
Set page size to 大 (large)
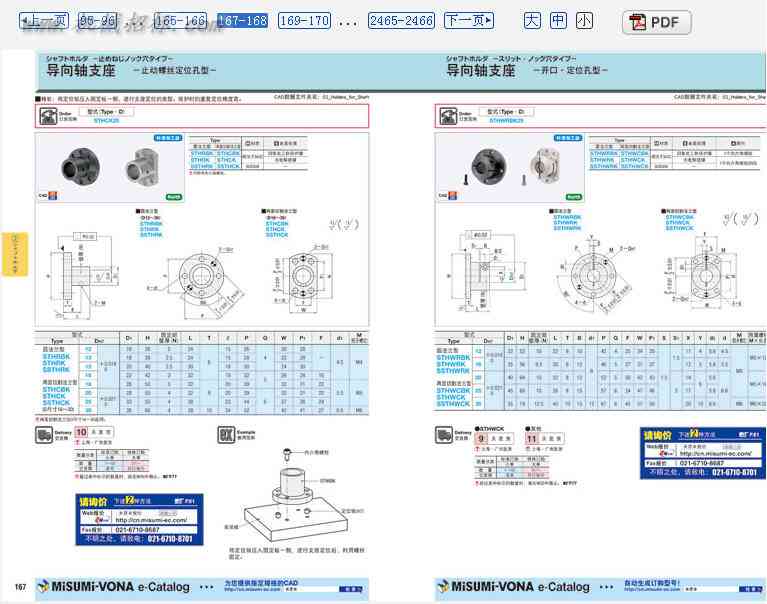click(532, 21)
